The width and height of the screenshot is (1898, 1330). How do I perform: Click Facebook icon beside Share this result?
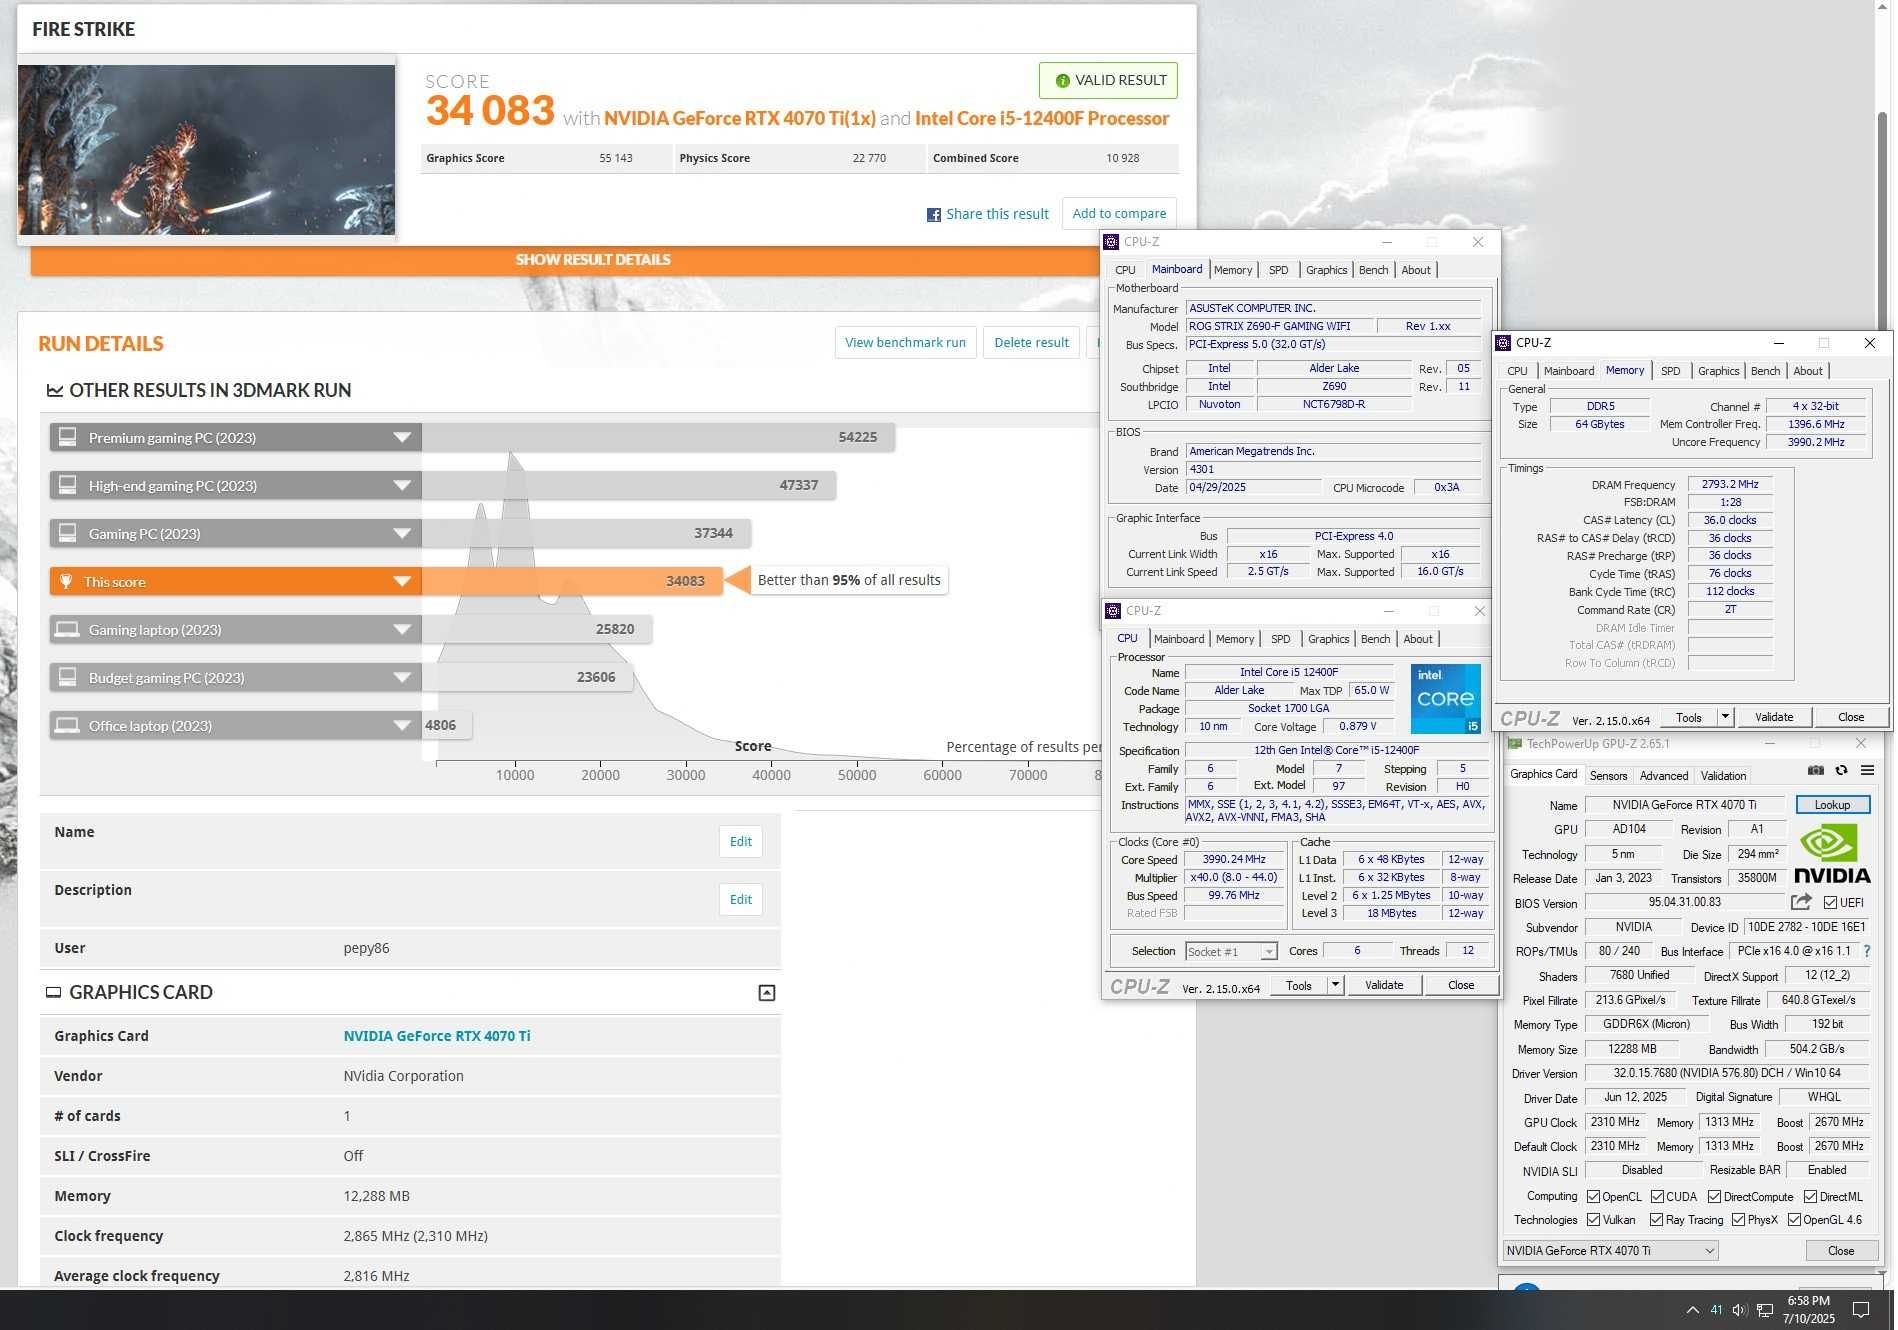click(x=934, y=215)
